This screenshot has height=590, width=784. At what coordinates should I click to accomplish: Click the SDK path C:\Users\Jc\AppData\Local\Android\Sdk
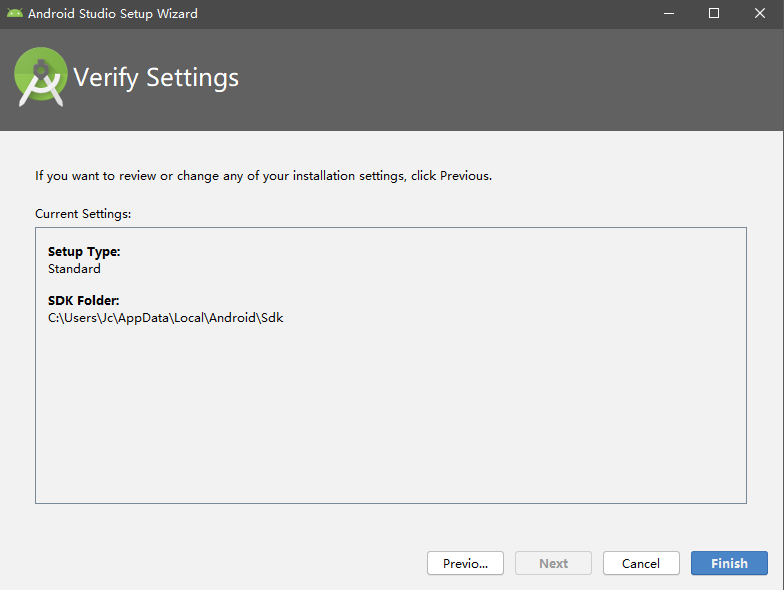(166, 318)
